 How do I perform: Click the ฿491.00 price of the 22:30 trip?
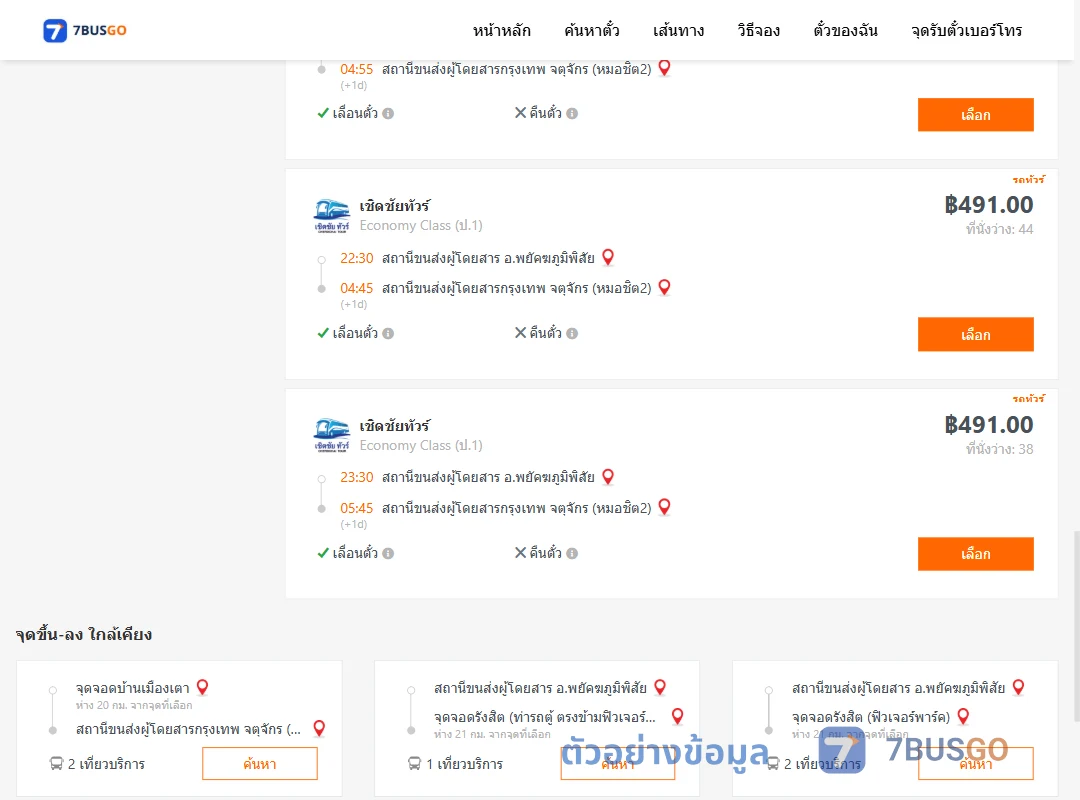[988, 205]
